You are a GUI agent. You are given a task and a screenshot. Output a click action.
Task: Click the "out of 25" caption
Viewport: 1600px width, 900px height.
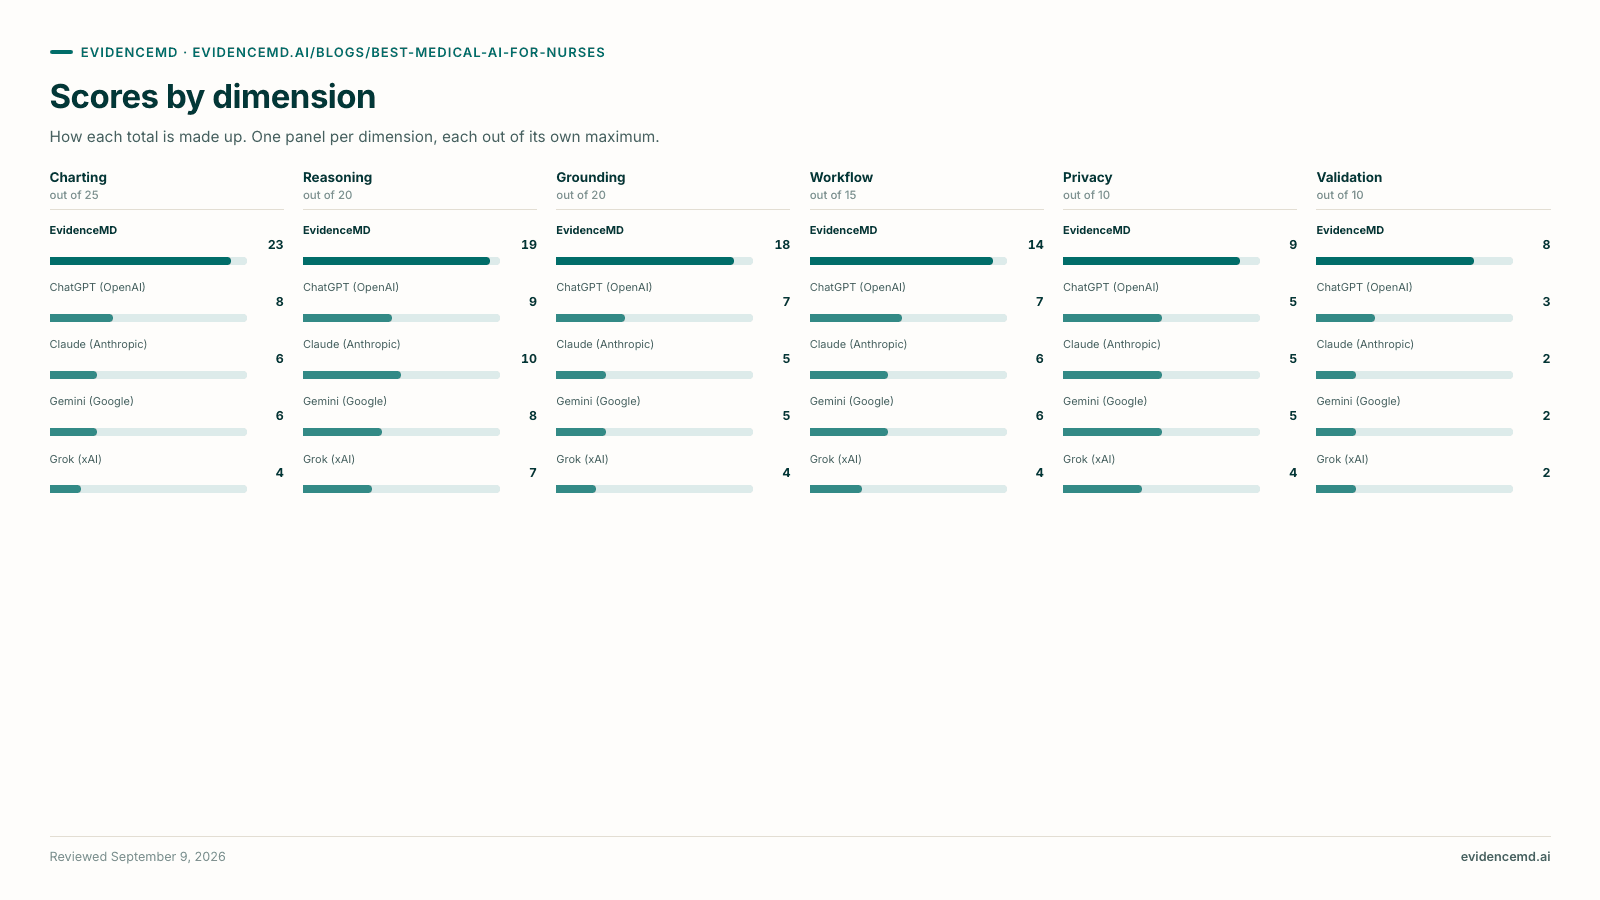[74, 196]
